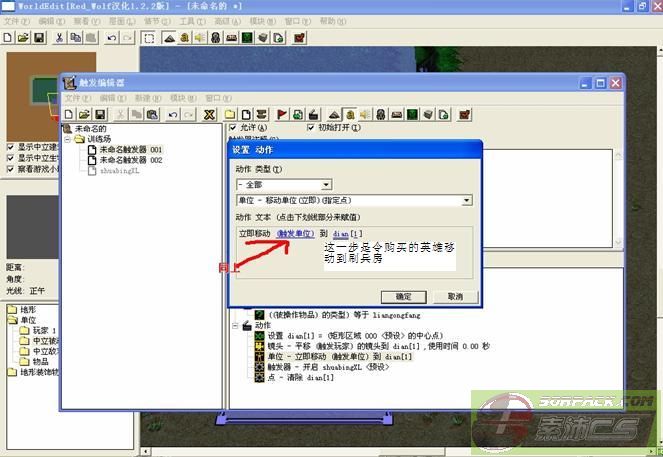This screenshot has height=457, width=663.
Task: Open the 全部 action type dropdown
Action: 326,185
